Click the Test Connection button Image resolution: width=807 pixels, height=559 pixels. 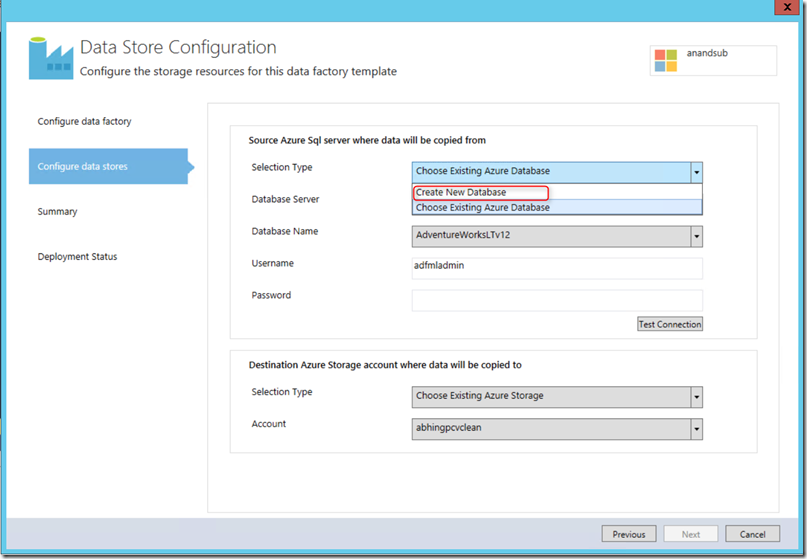pos(670,324)
